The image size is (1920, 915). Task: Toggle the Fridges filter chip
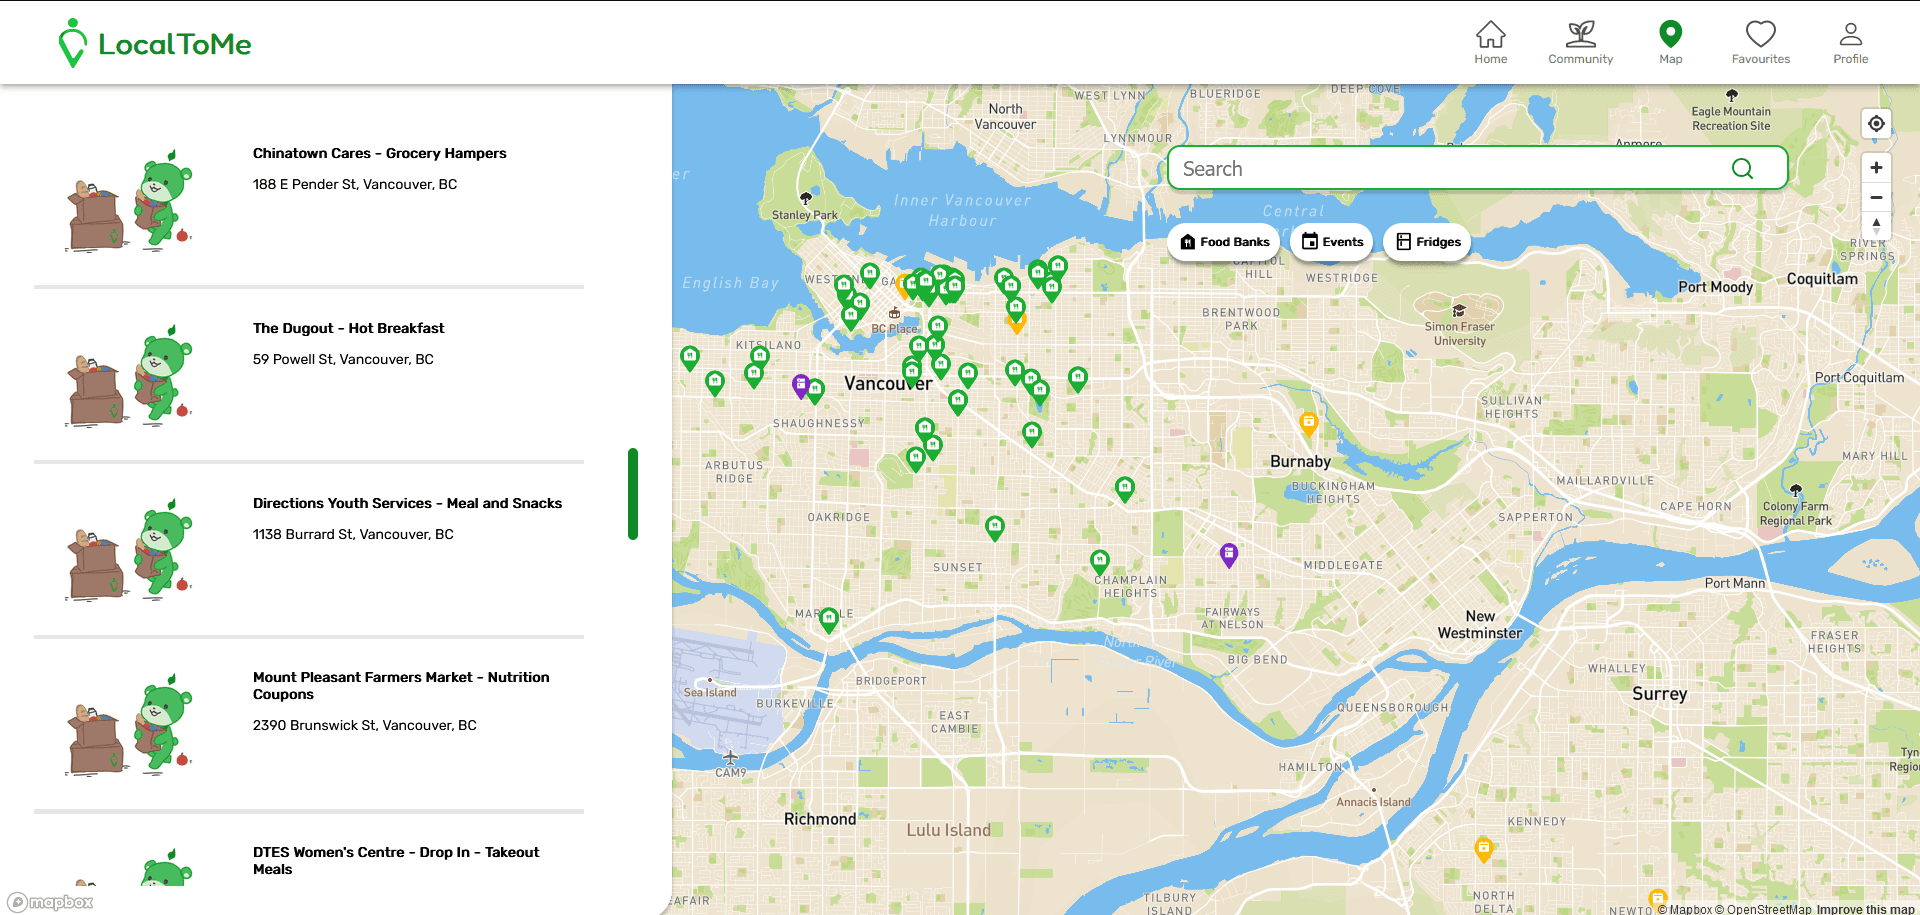pyautogui.click(x=1427, y=242)
